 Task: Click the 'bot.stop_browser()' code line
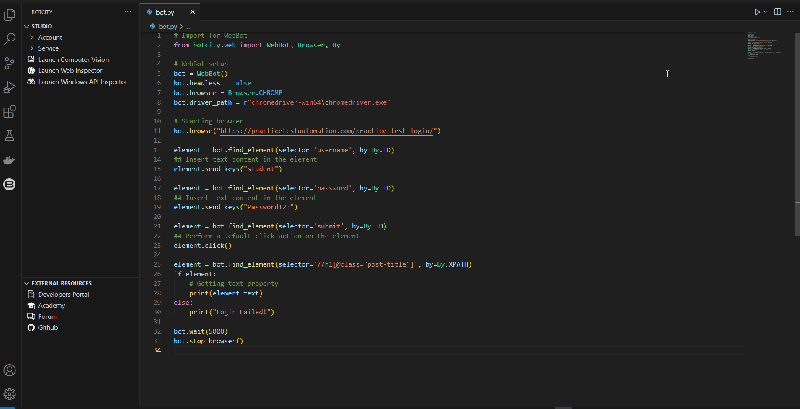pyautogui.click(x=209, y=341)
